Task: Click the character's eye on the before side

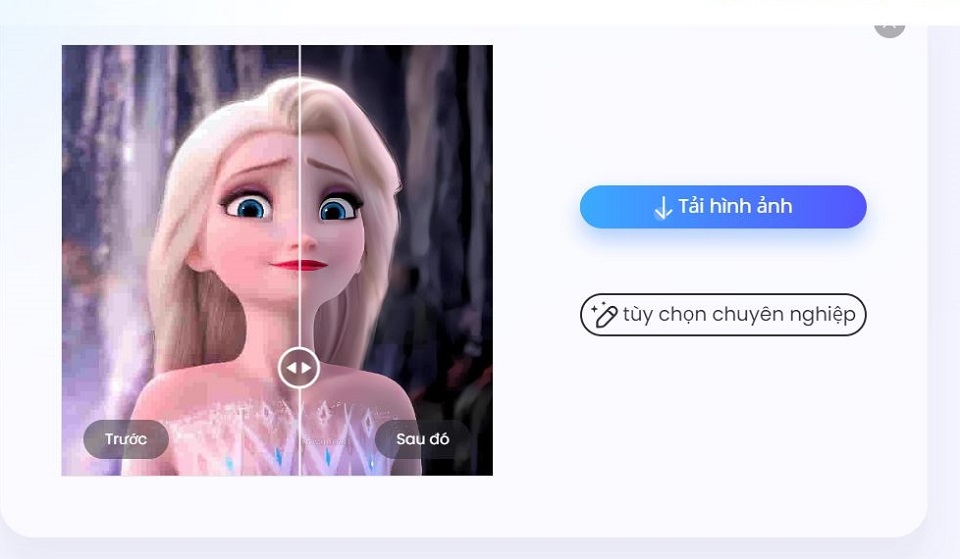Action: pos(250,206)
